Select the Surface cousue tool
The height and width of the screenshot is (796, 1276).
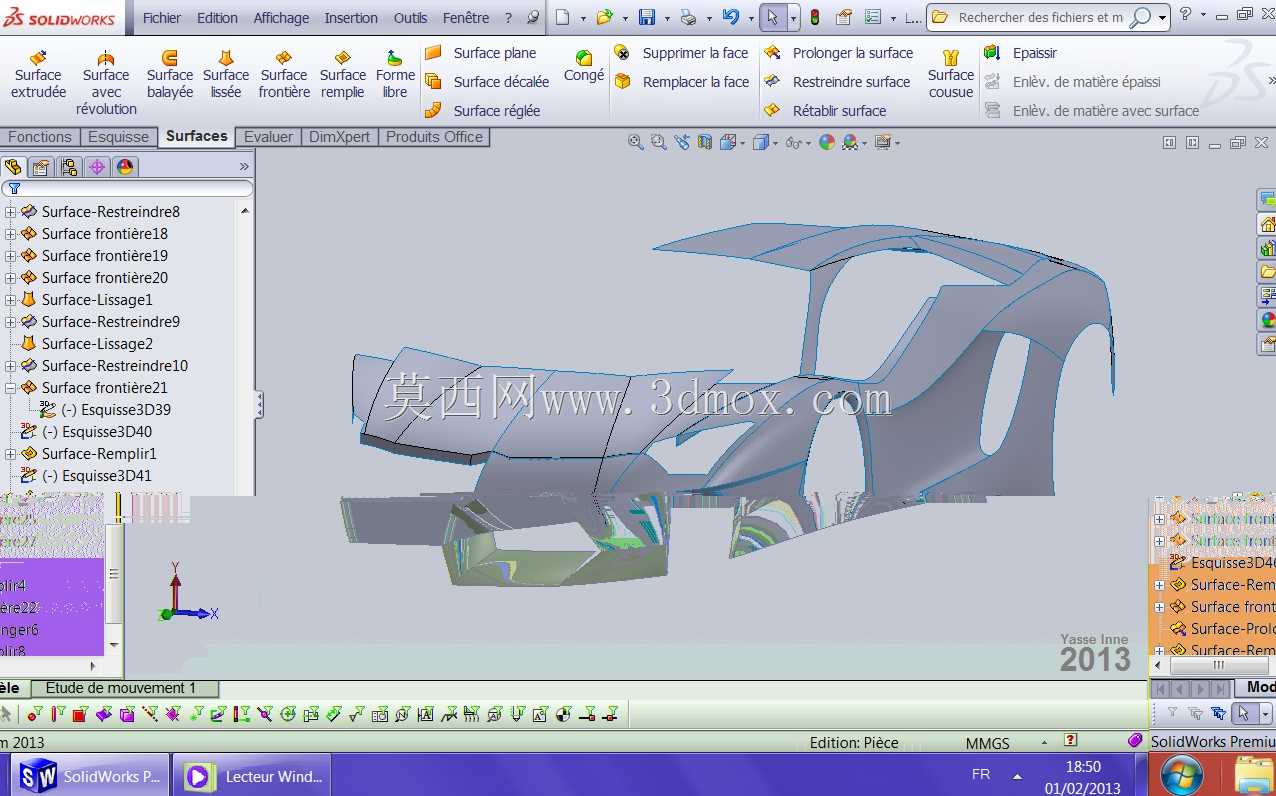click(x=950, y=75)
